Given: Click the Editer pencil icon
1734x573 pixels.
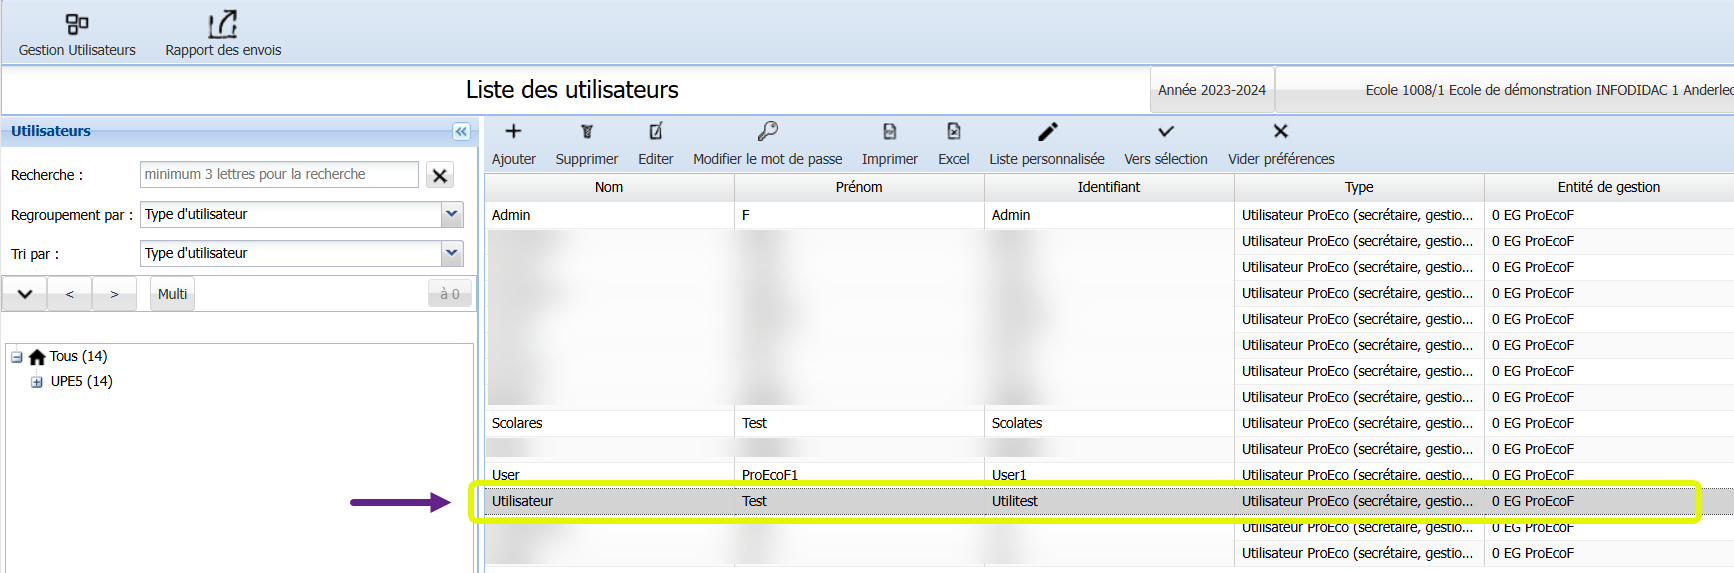Looking at the screenshot, I should [x=655, y=132].
